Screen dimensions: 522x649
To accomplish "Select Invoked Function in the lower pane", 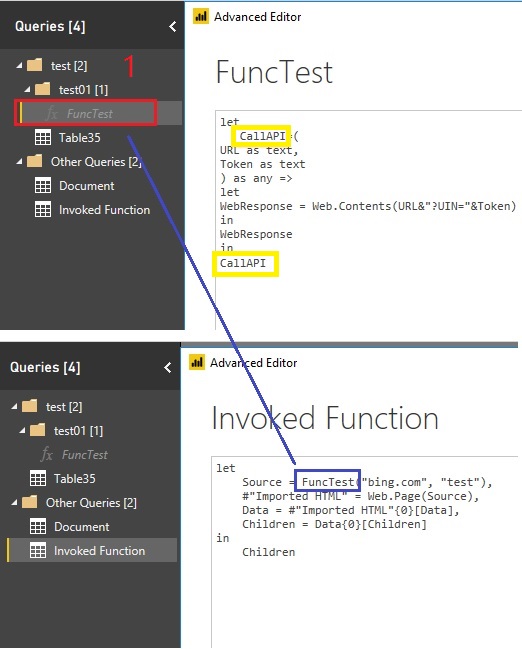I will point(92,550).
